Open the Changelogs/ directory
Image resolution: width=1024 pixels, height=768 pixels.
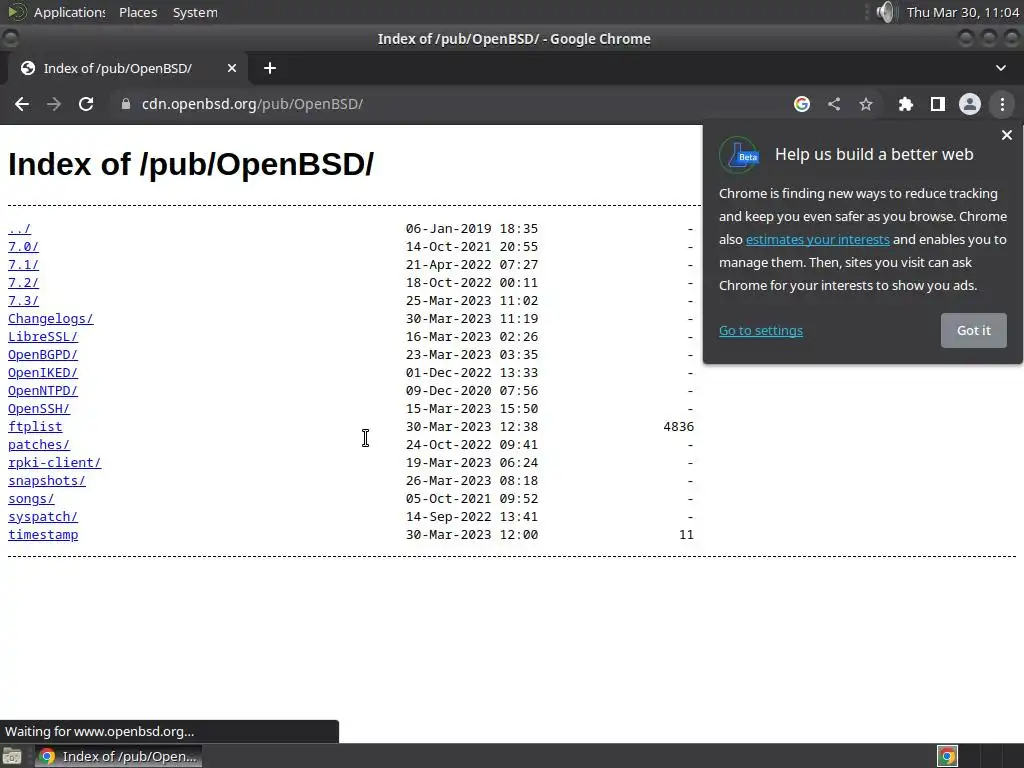tap(50, 319)
